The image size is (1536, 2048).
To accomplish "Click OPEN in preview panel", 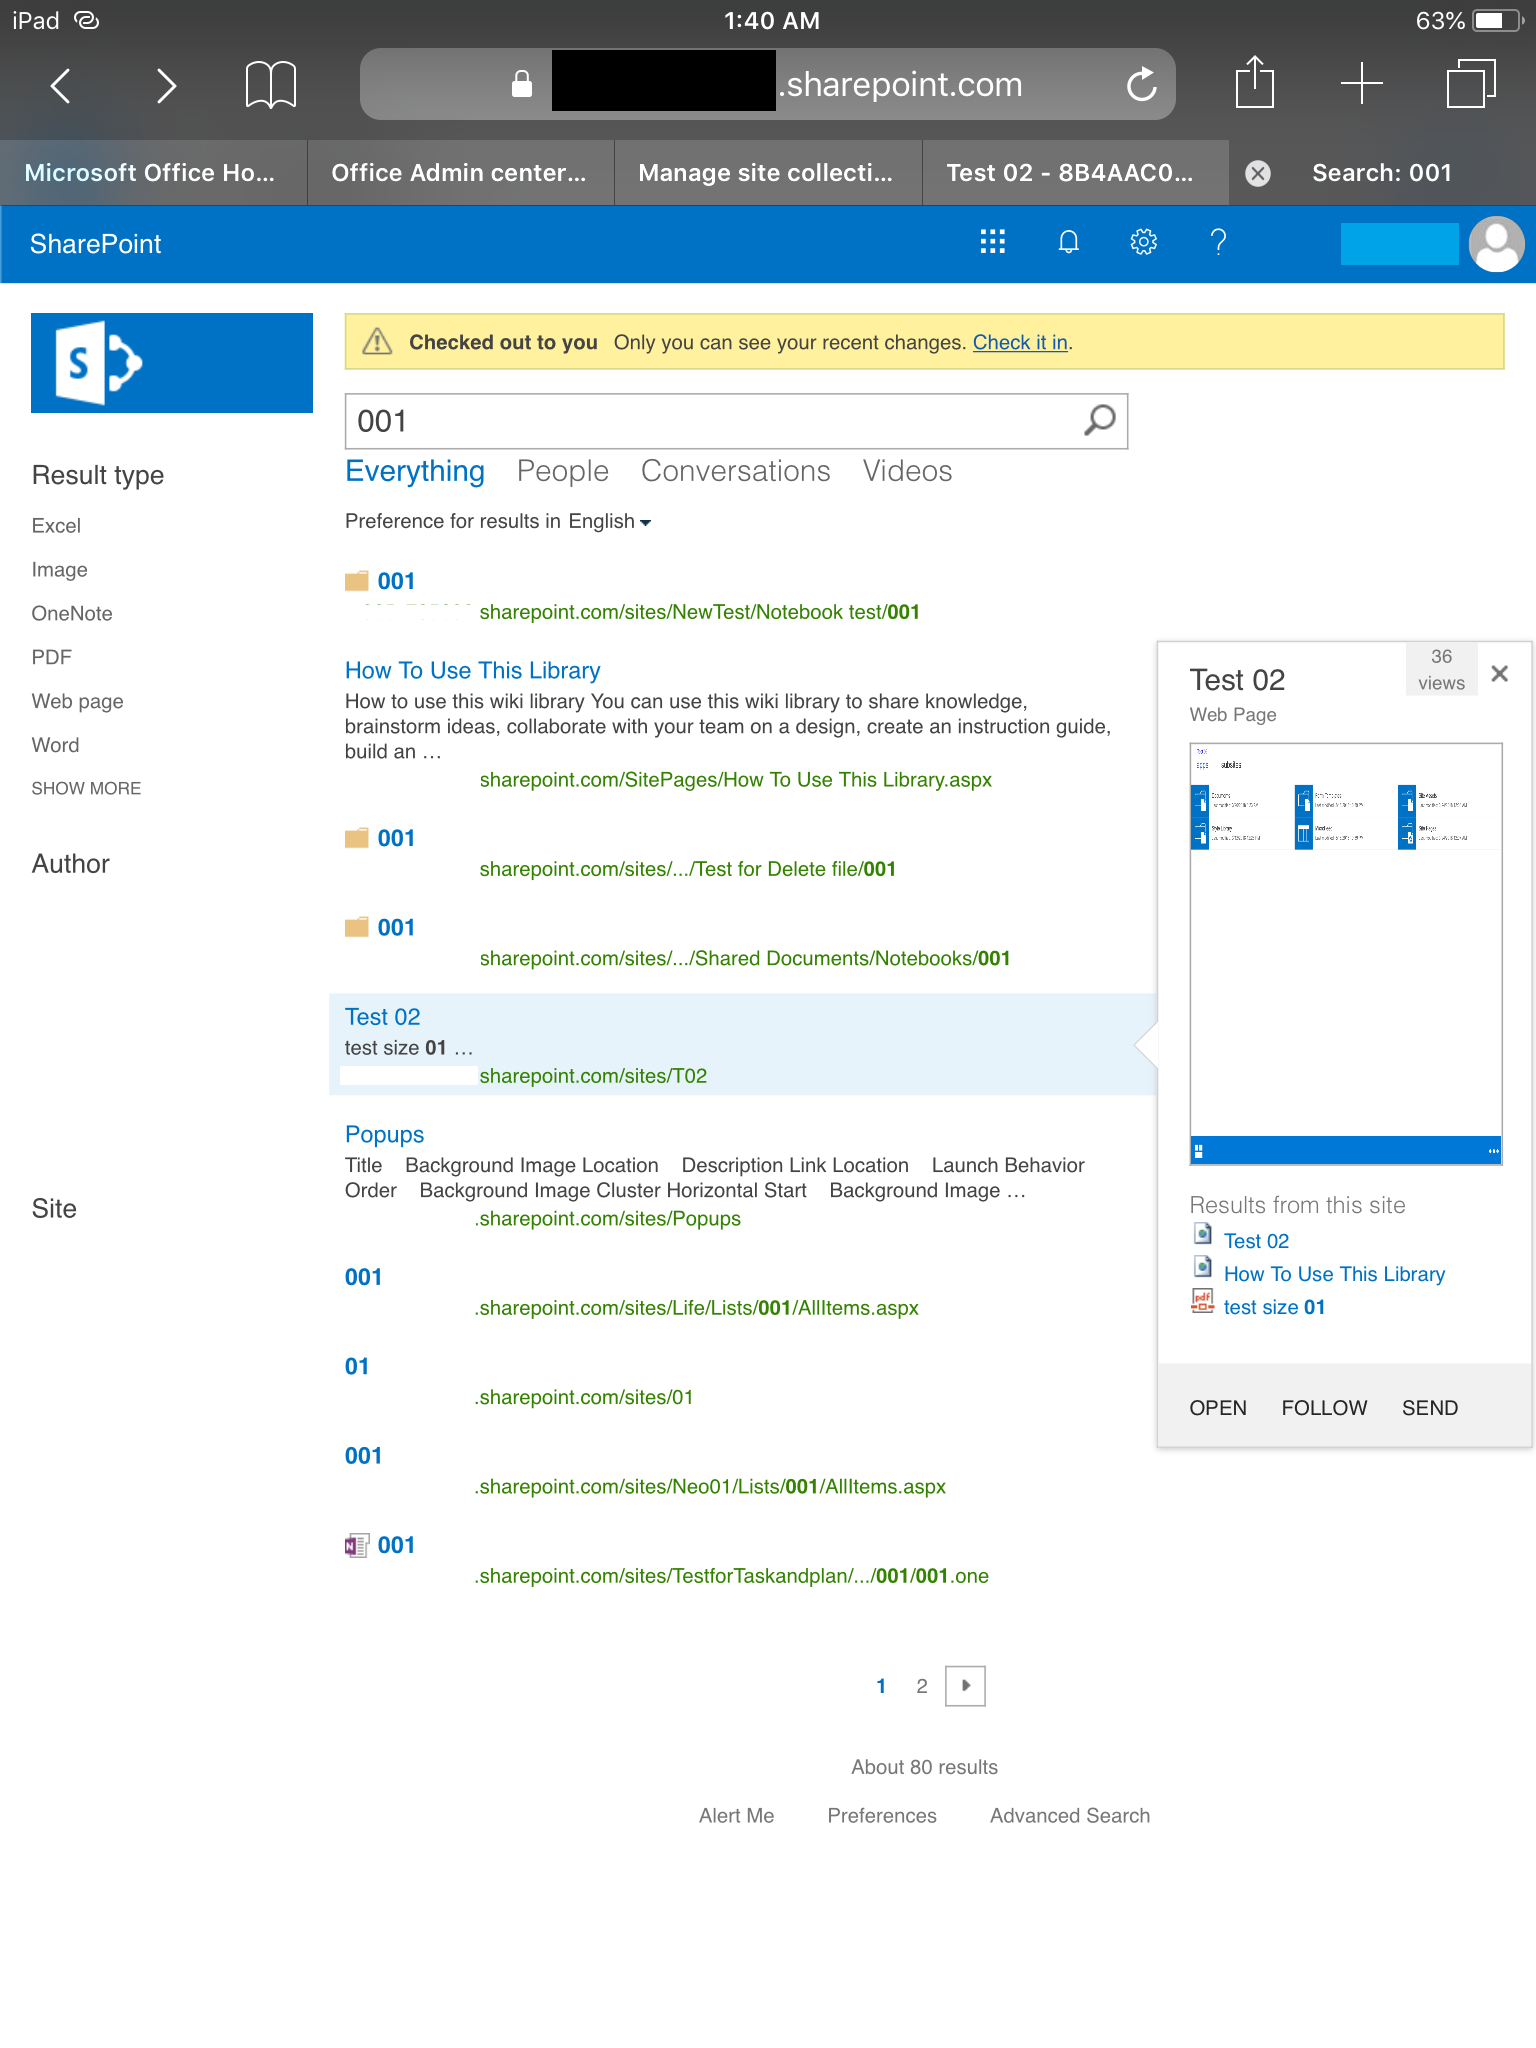I will 1217,1408.
